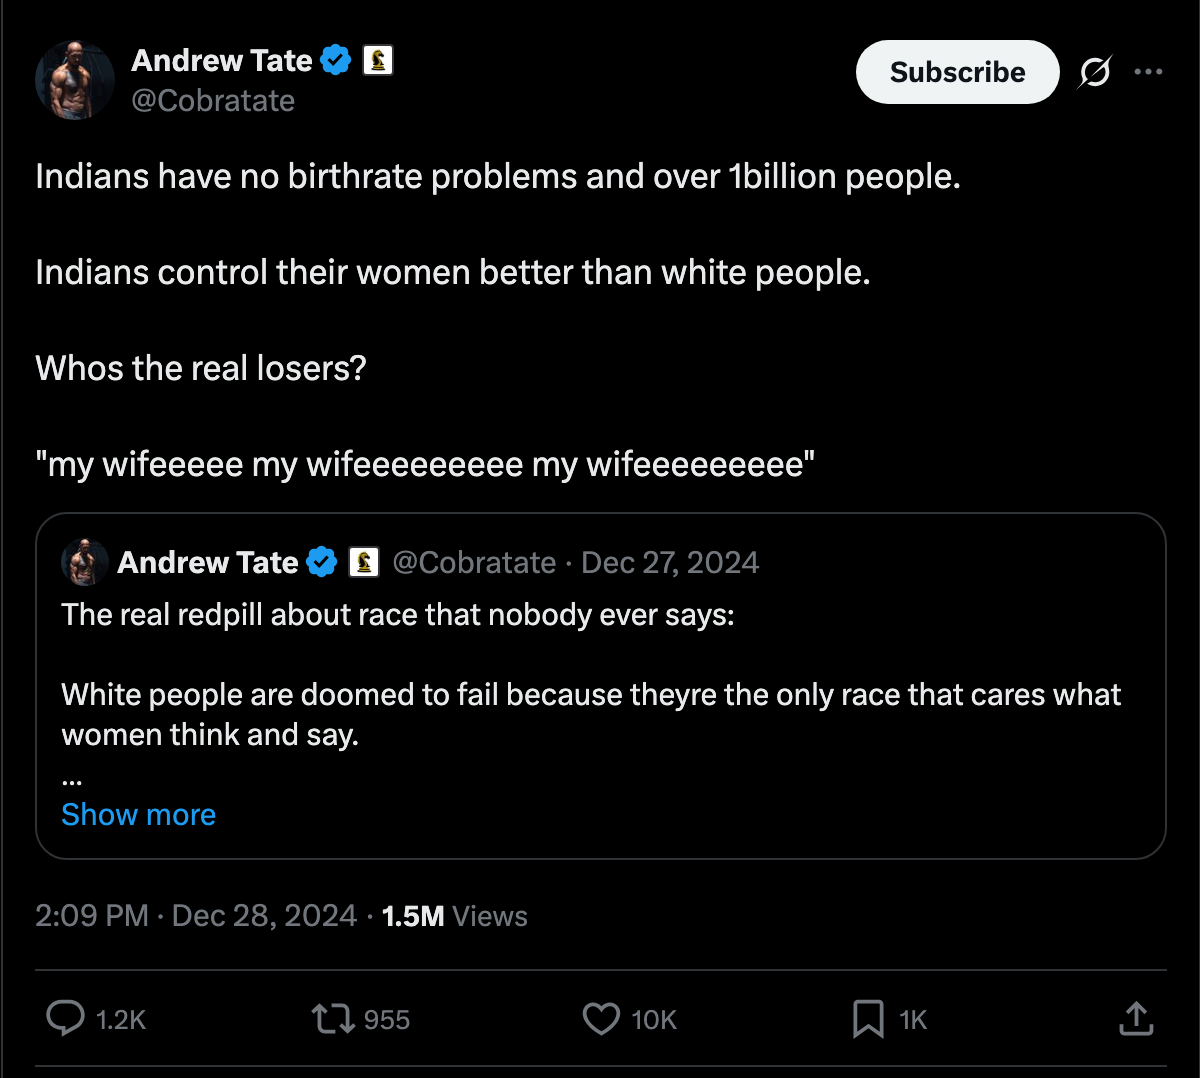Open the share upload icon

coord(1136,1018)
